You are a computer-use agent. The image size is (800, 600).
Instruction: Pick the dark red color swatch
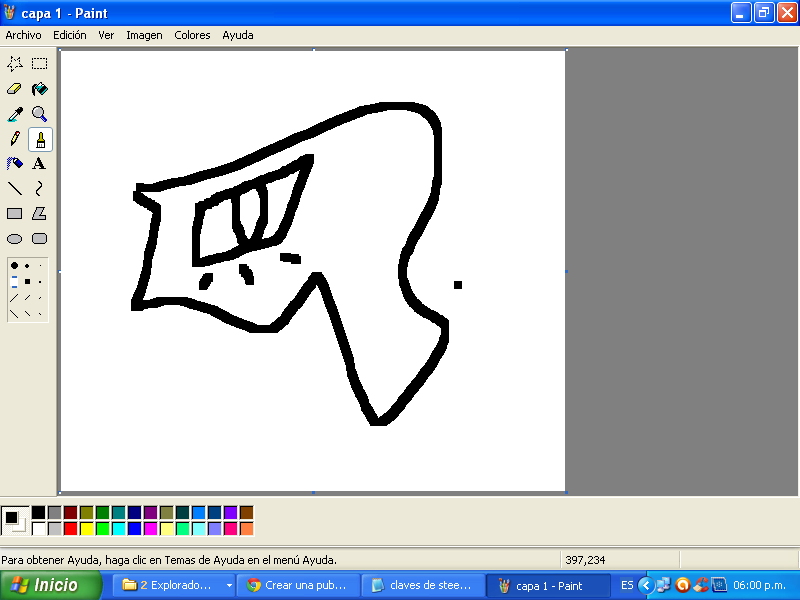(70, 512)
